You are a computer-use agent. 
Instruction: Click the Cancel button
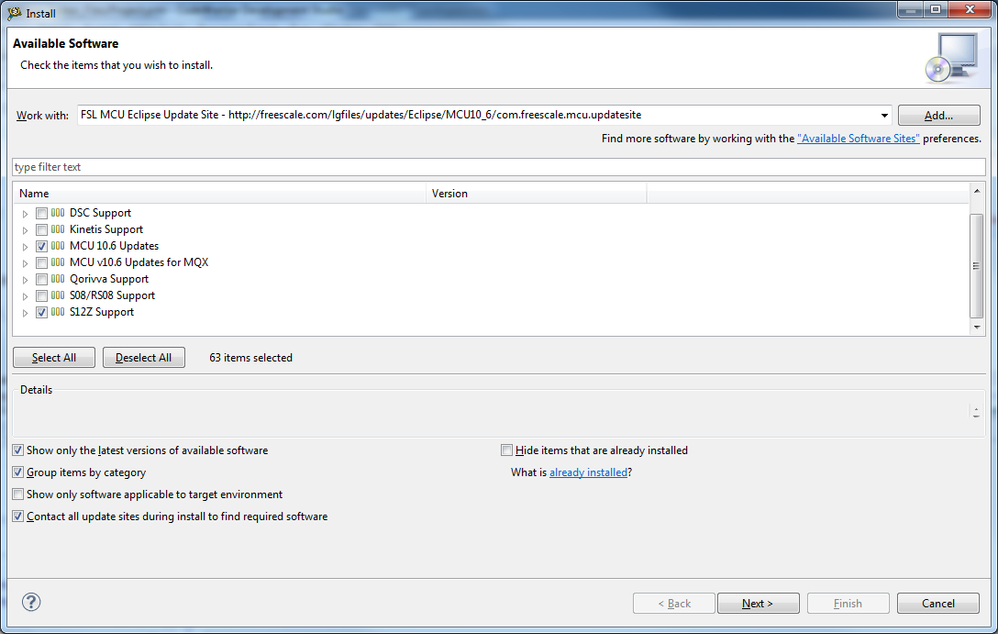[938, 603]
